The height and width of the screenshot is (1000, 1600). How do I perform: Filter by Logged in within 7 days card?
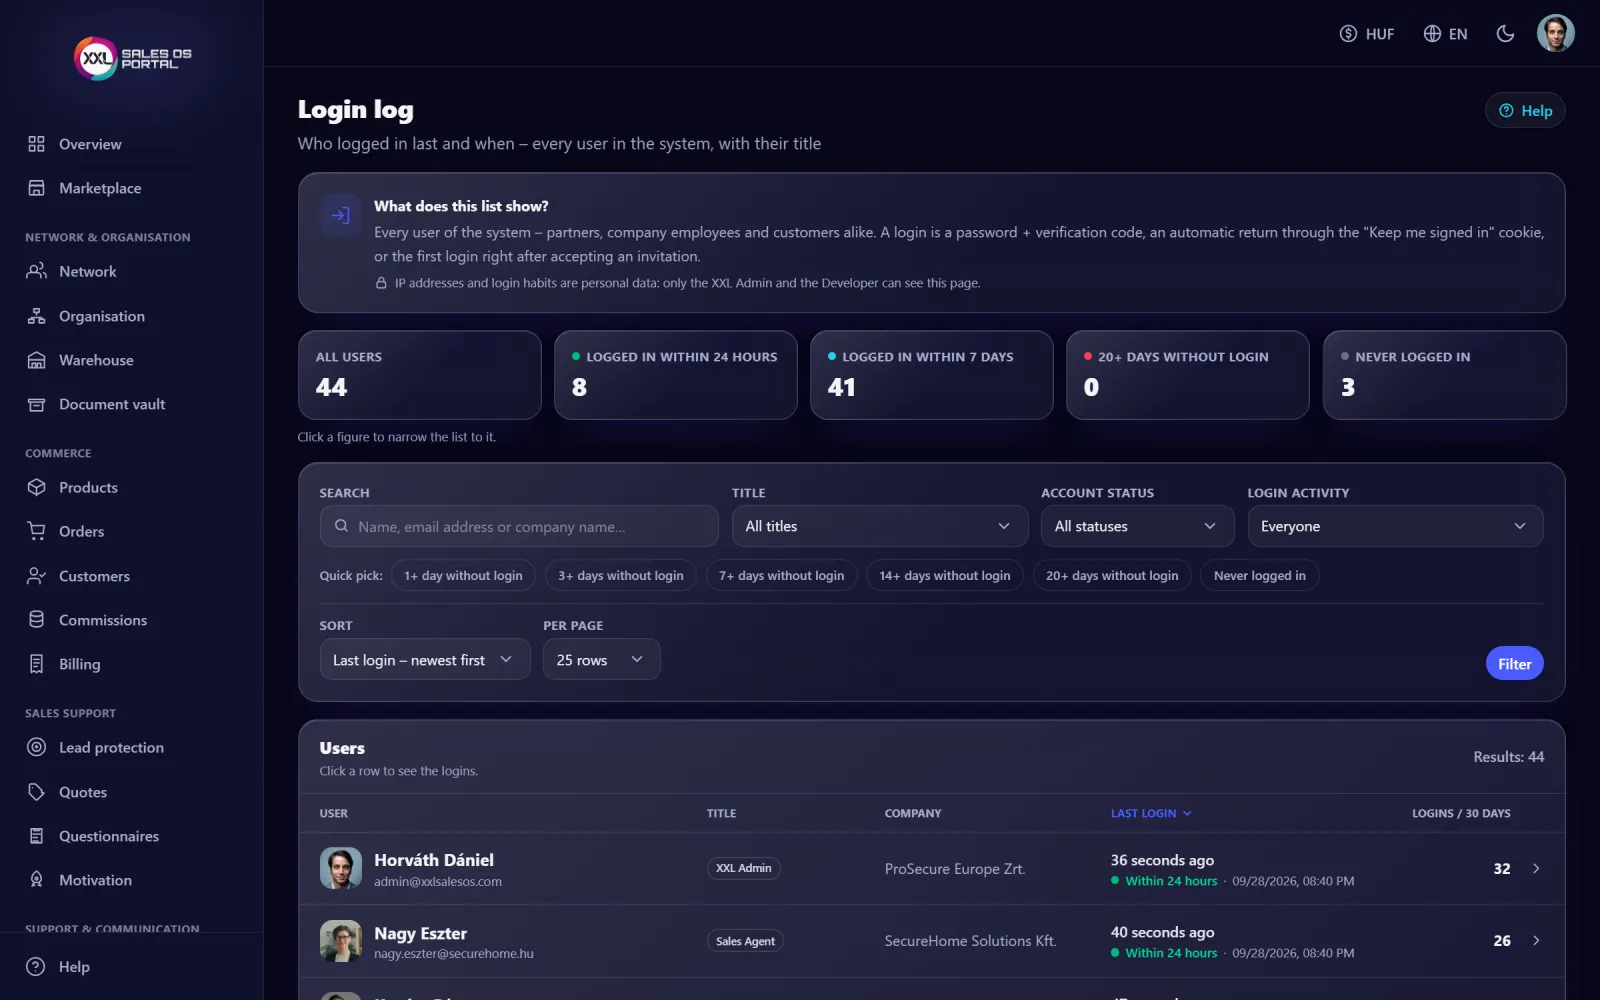932,375
